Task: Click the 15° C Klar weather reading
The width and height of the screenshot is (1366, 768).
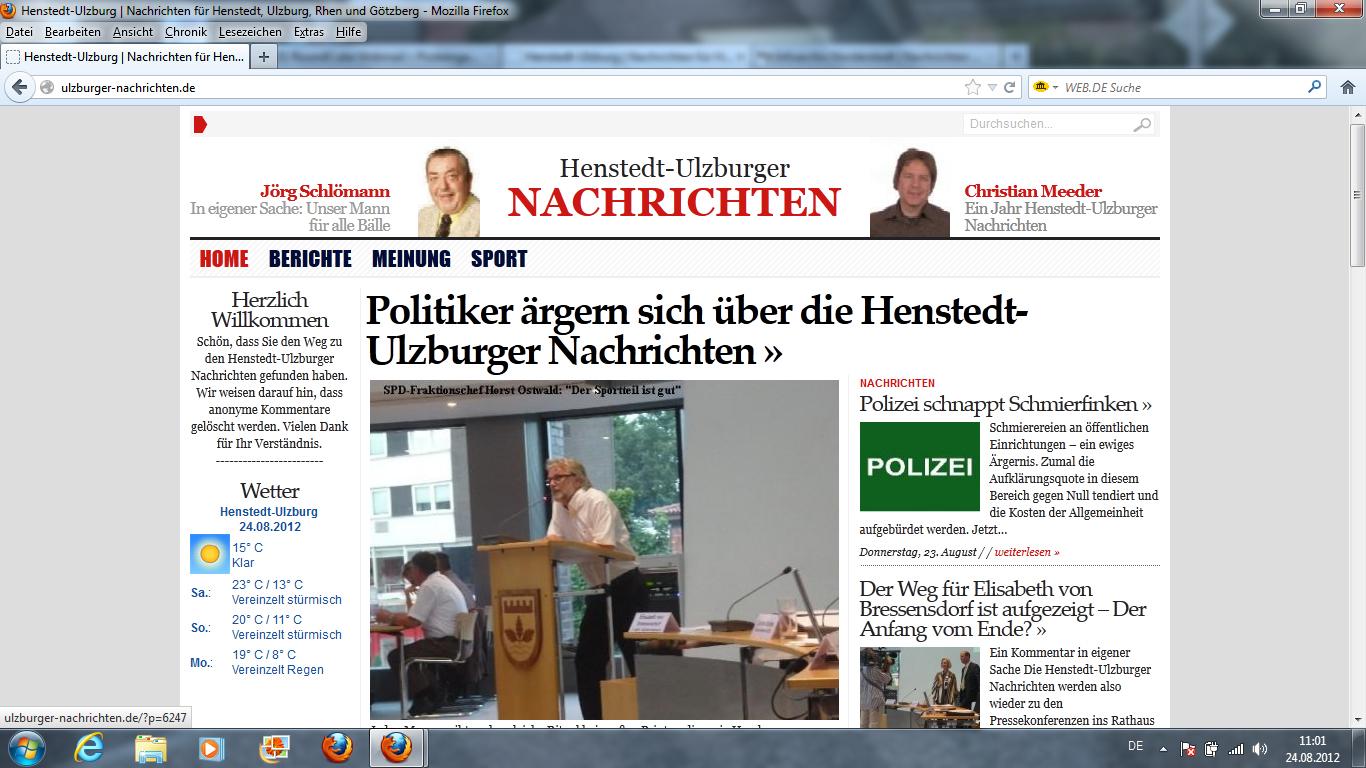Action: tap(247, 555)
